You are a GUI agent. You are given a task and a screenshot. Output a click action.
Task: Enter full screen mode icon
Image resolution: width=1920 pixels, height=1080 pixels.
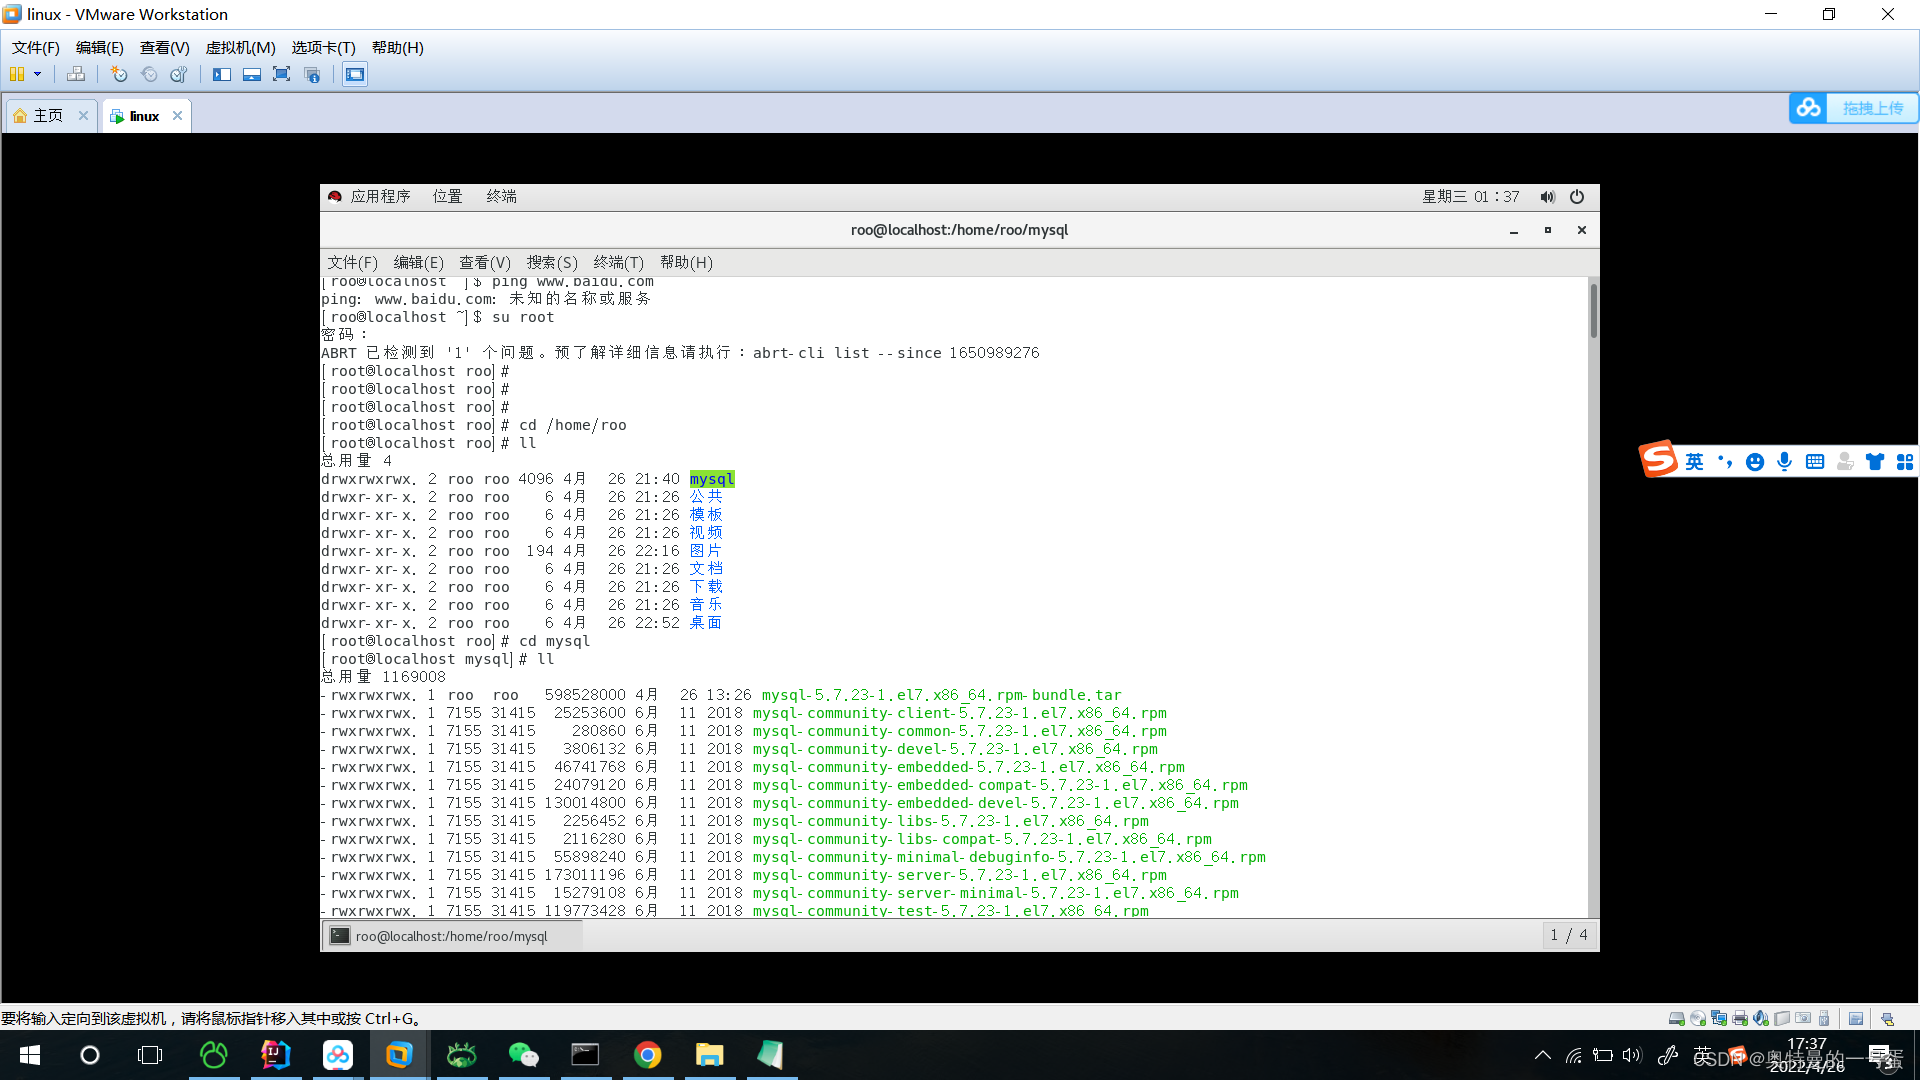pos(282,74)
